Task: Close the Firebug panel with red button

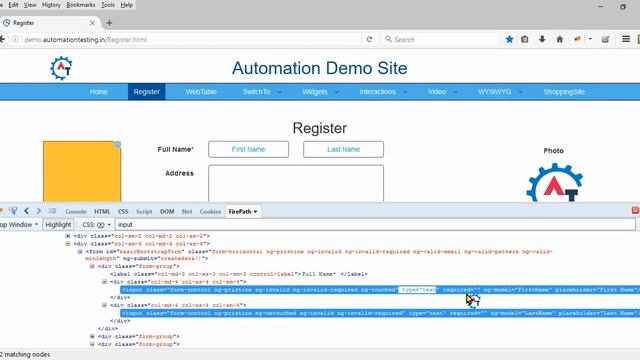Action: tap(636, 210)
